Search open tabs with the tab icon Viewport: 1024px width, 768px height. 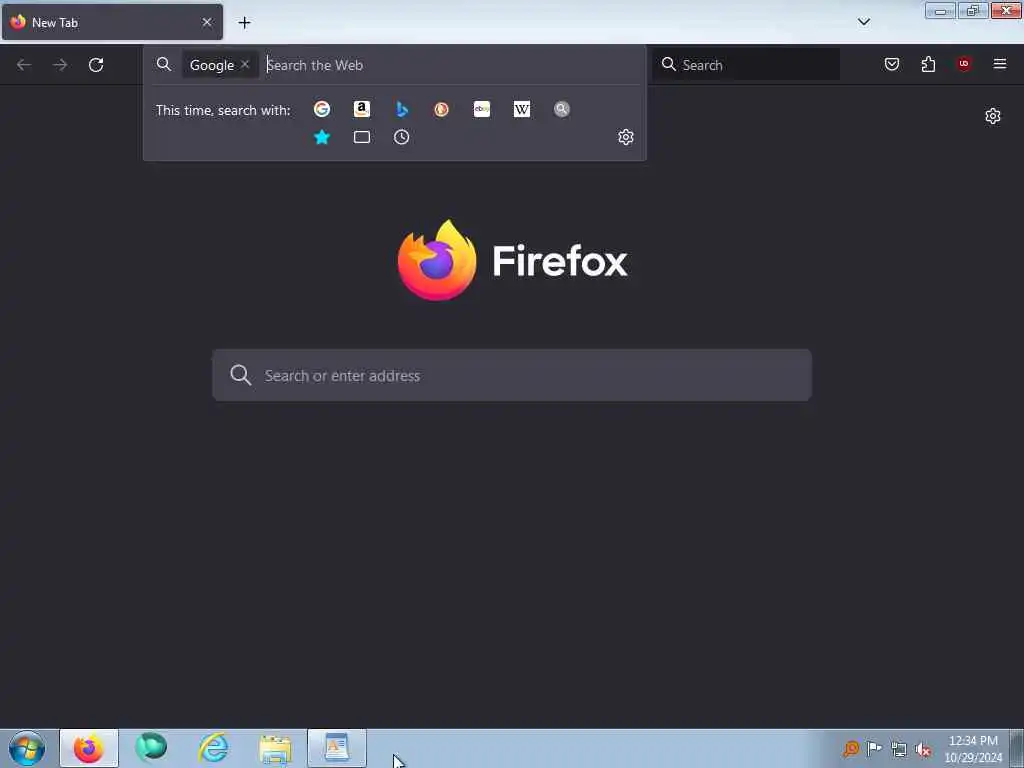[362, 137]
